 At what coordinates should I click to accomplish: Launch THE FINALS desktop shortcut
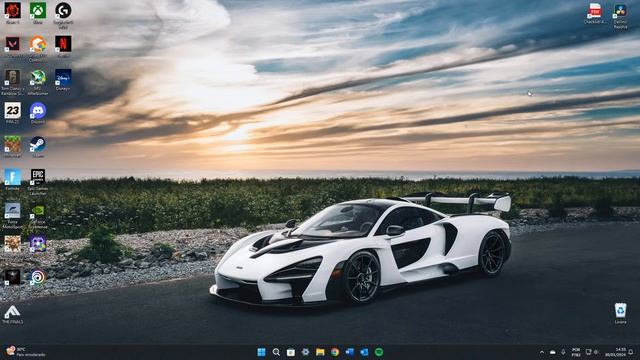click(12, 314)
